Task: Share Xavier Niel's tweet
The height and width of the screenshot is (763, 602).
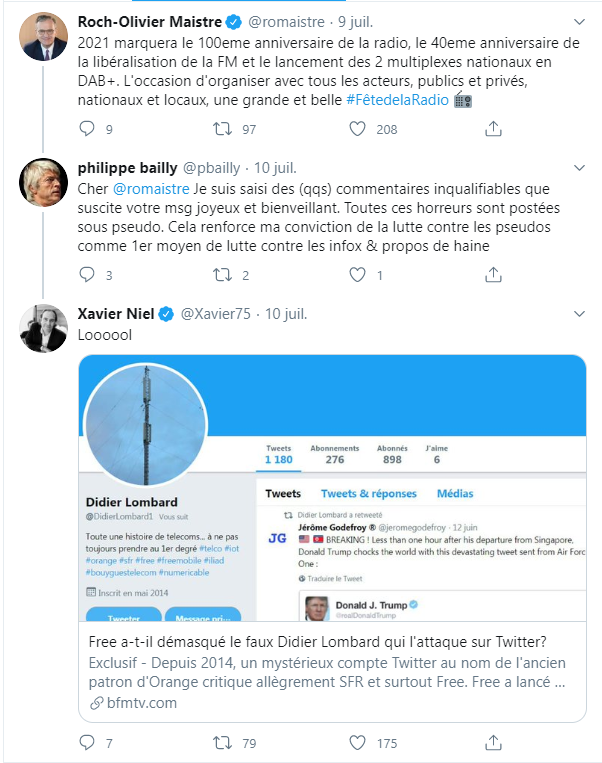Action: point(492,743)
